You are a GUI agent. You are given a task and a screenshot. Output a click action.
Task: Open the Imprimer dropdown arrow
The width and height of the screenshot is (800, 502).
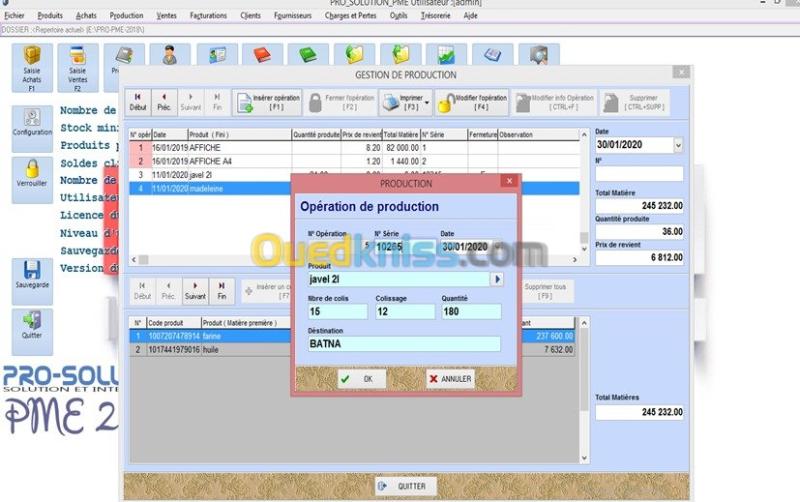(428, 102)
